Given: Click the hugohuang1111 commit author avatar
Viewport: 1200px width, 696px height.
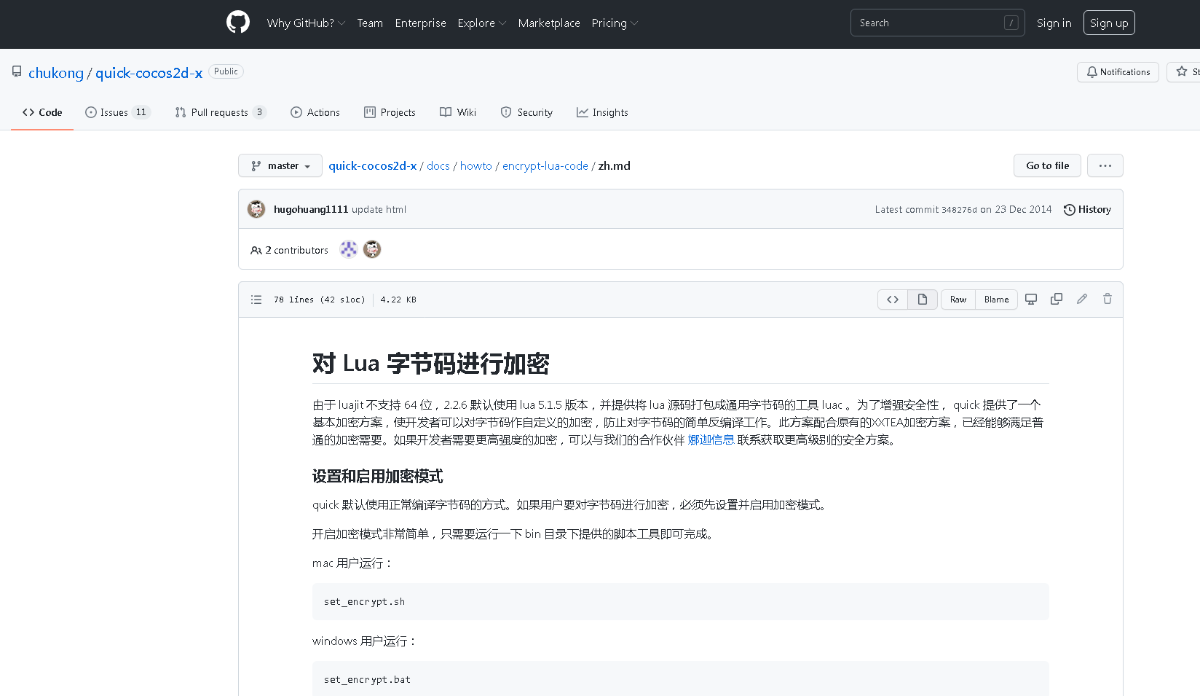Looking at the screenshot, I should [x=257, y=209].
